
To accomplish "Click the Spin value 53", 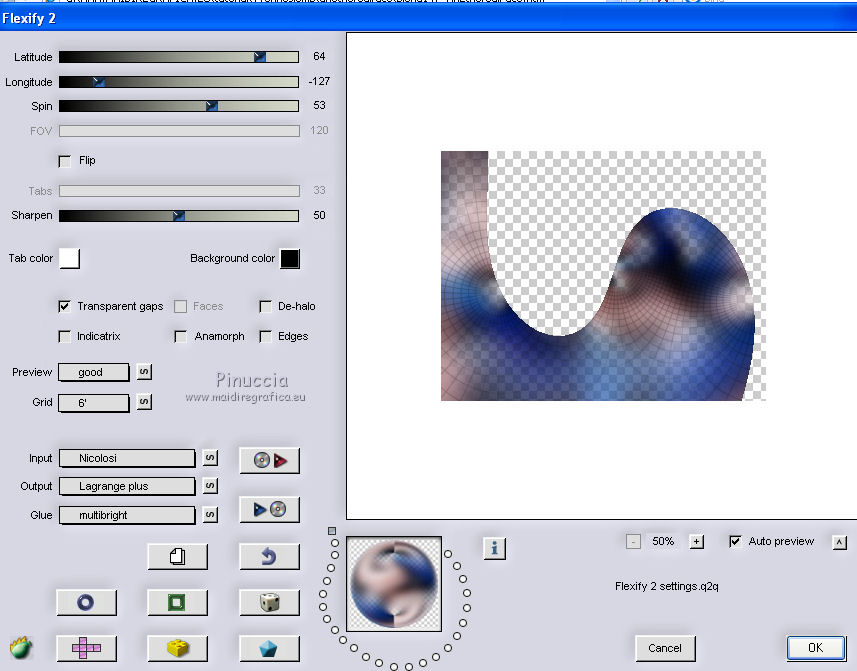I will pyautogui.click(x=319, y=105).
